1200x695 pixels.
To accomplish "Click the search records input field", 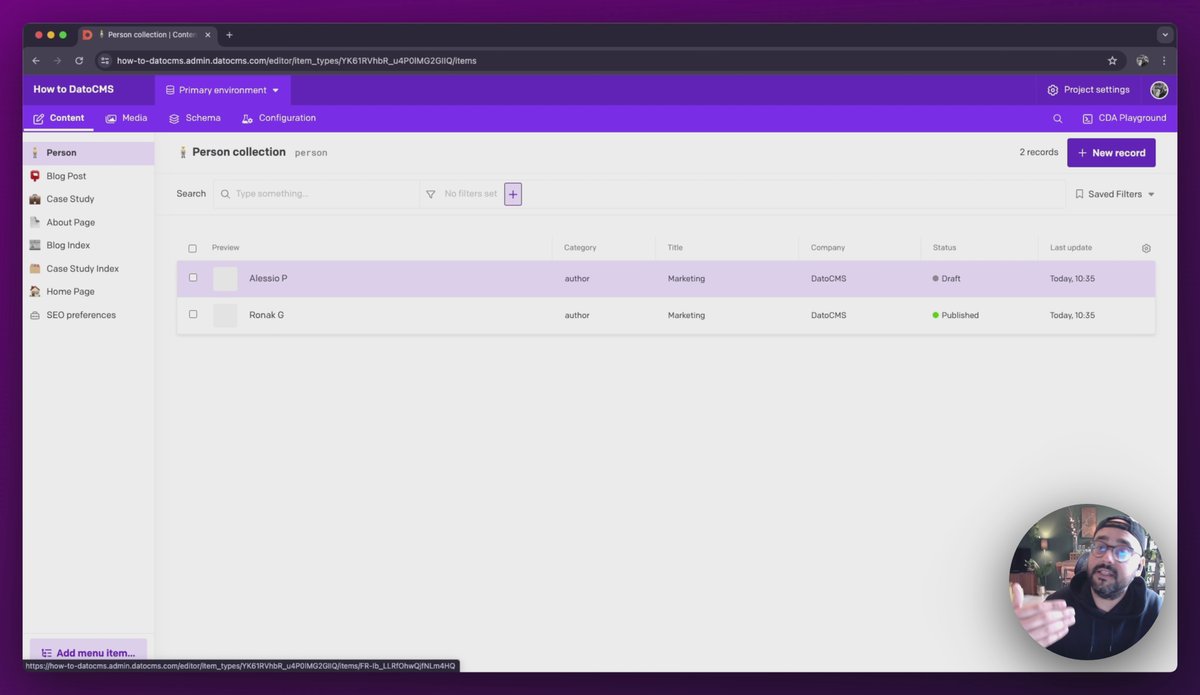I will tap(320, 194).
